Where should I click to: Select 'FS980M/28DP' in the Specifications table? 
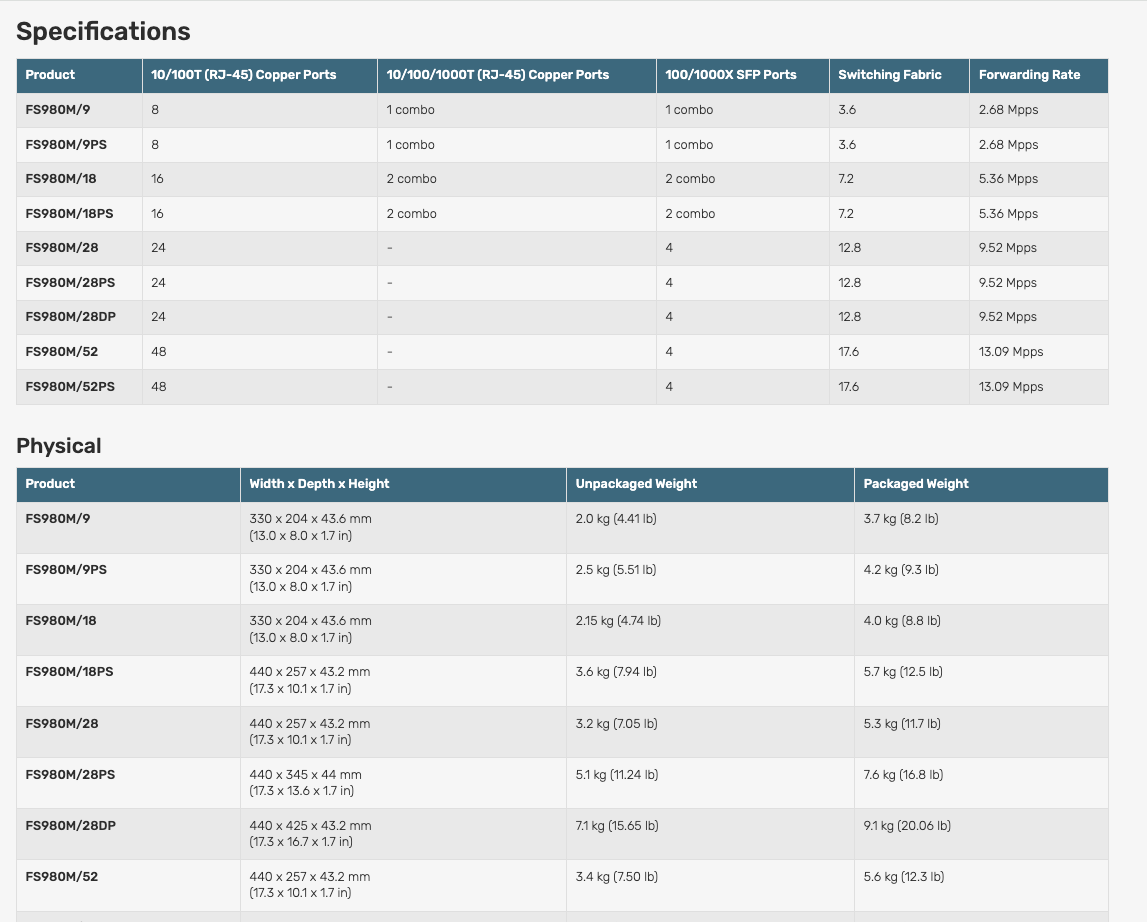(x=70, y=317)
